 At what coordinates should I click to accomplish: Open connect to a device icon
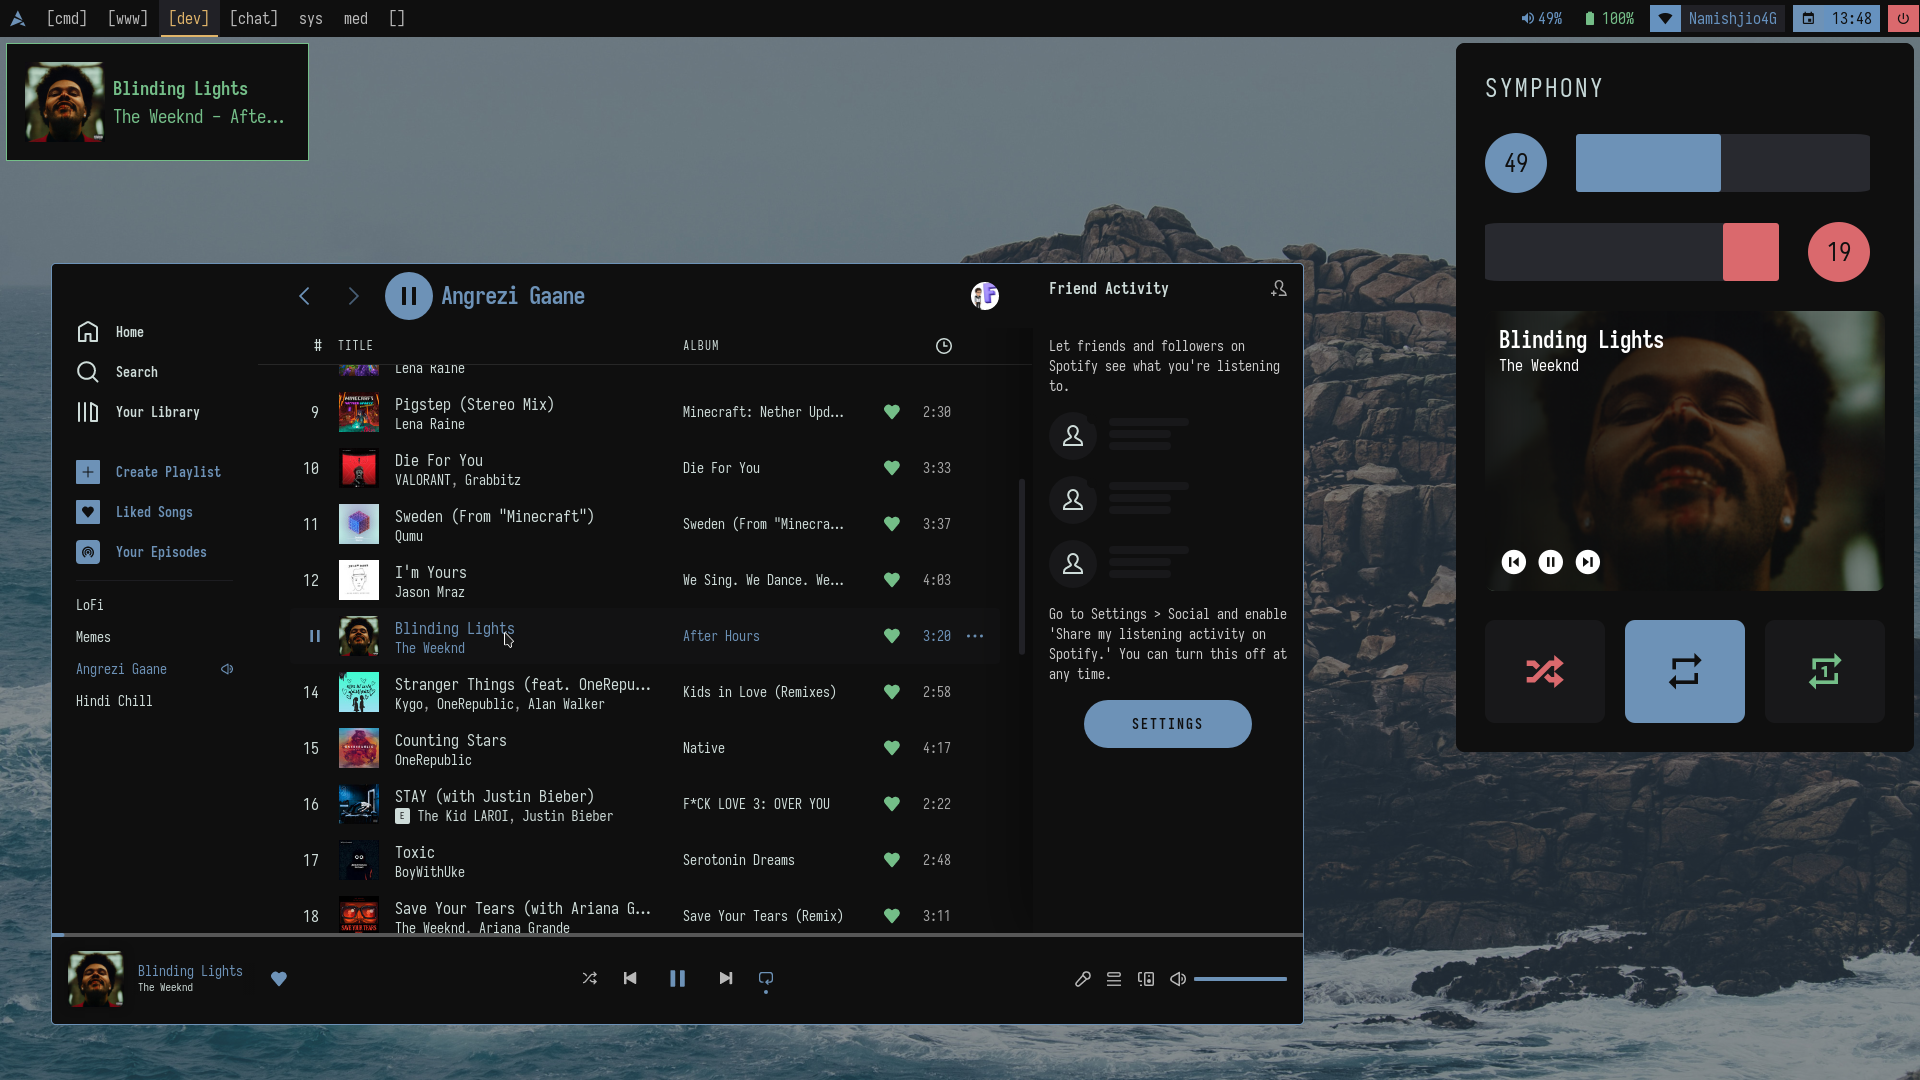[x=1146, y=979]
